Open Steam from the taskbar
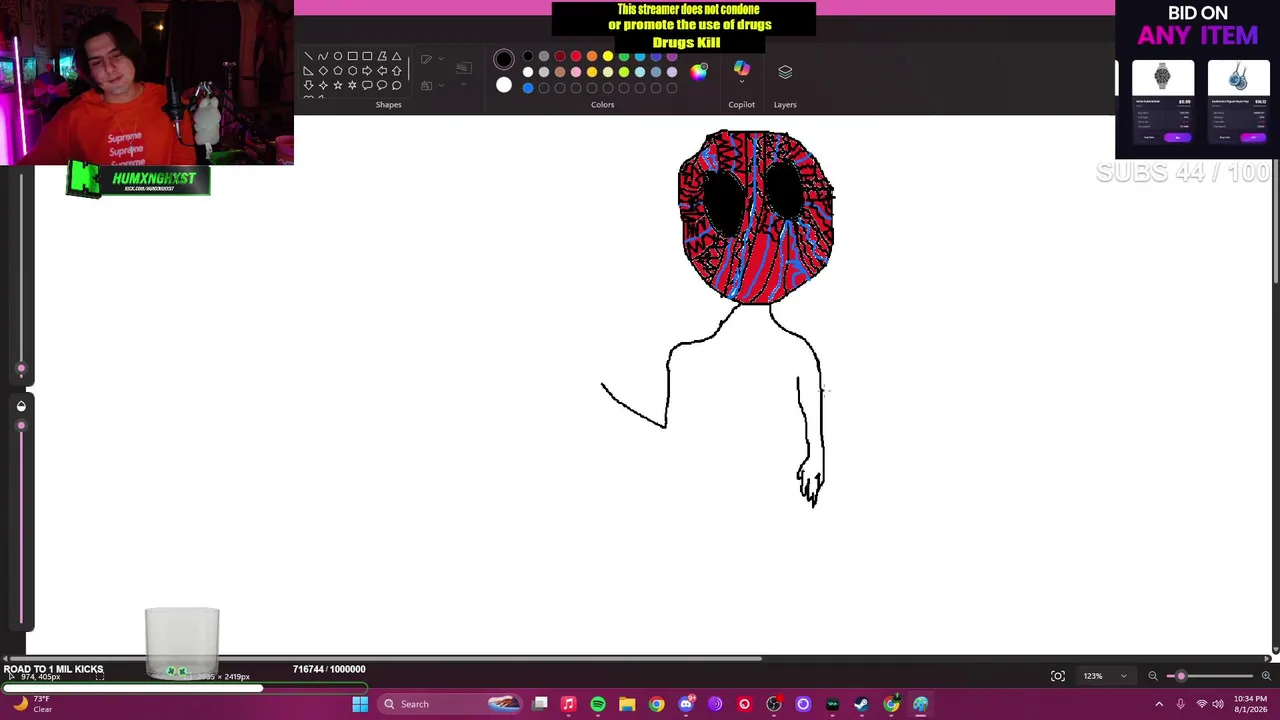This screenshot has height=720, width=1280. pyautogui.click(x=861, y=704)
